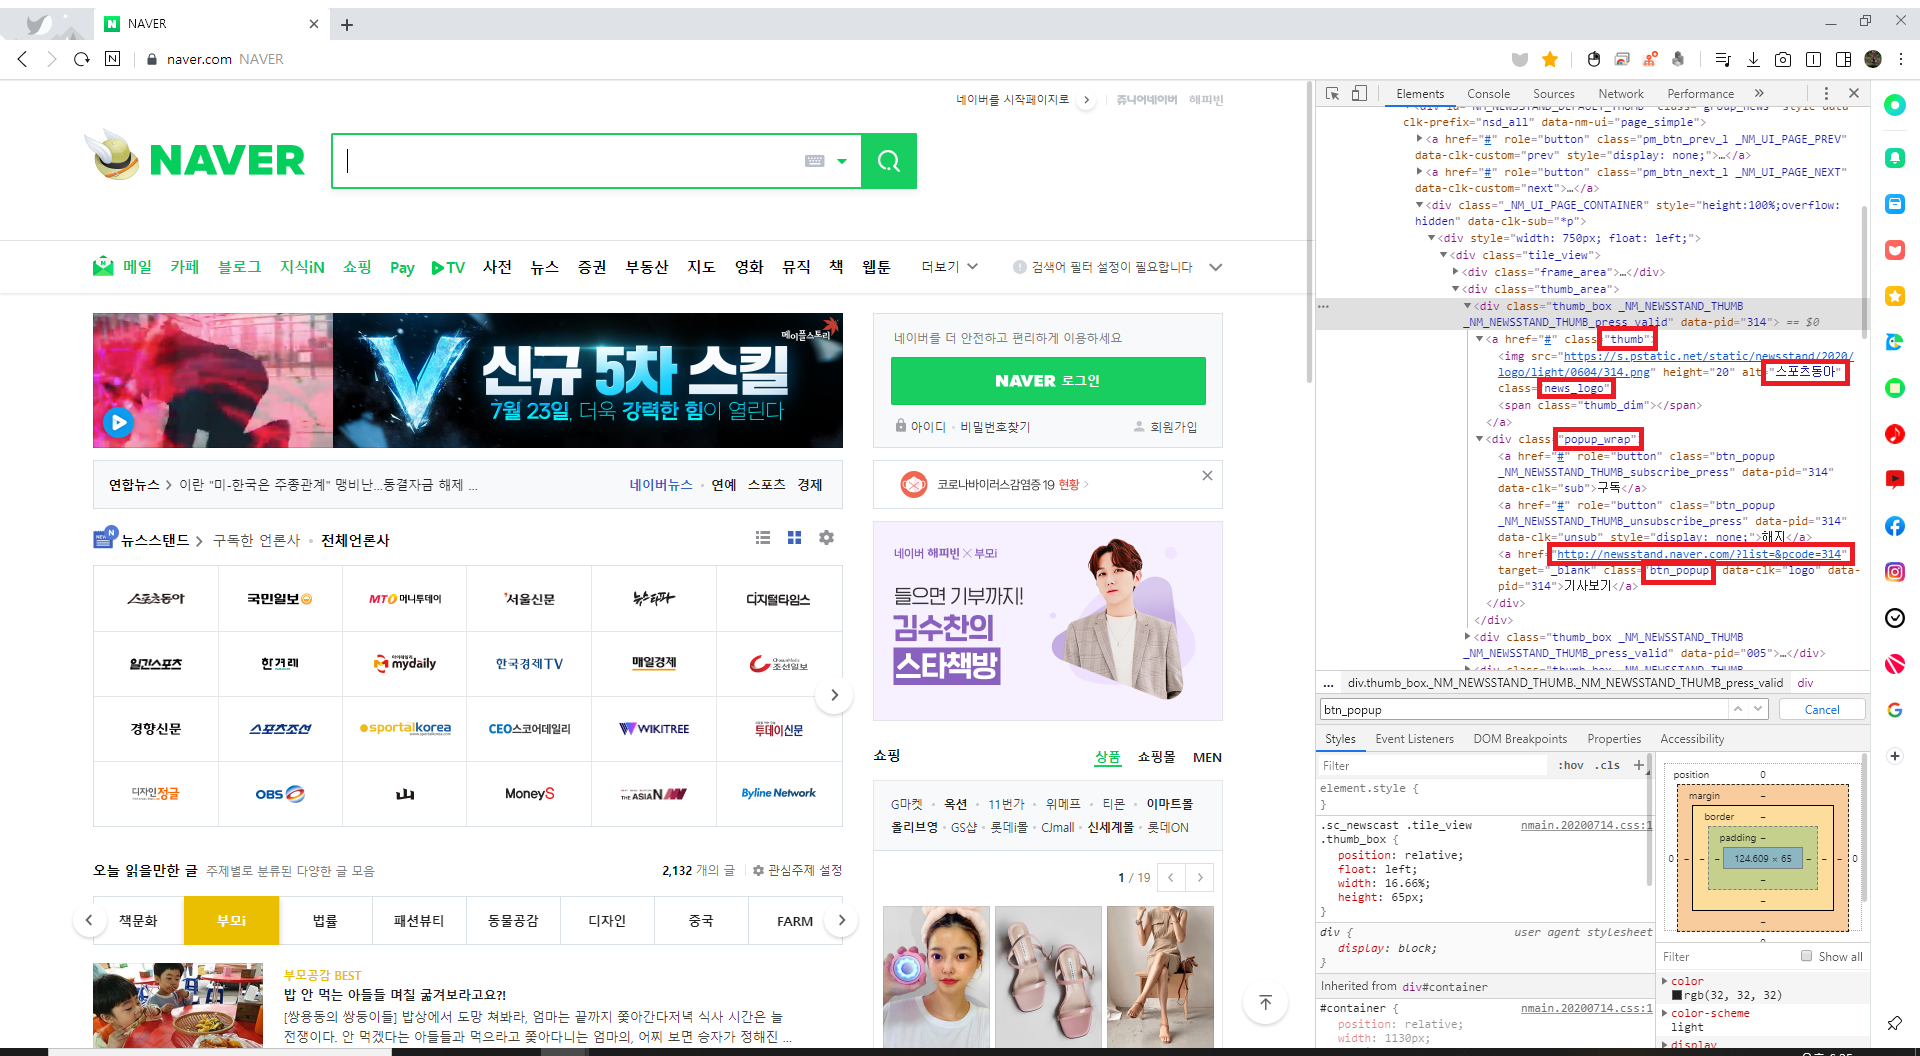
Task: Toggle DevTools device toolbar icon
Action: pyautogui.click(x=1359, y=93)
